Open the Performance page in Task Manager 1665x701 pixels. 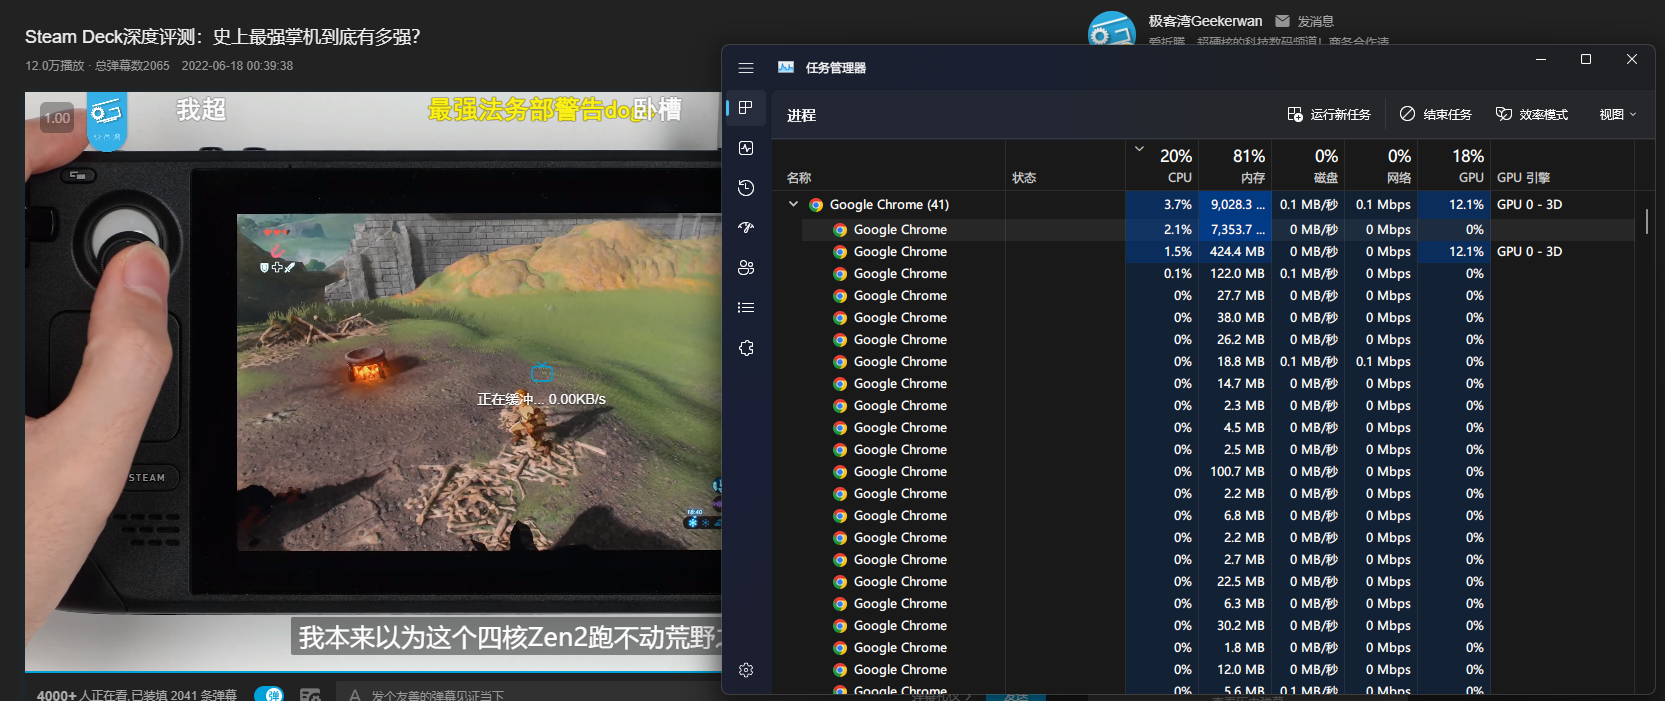[746, 148]
